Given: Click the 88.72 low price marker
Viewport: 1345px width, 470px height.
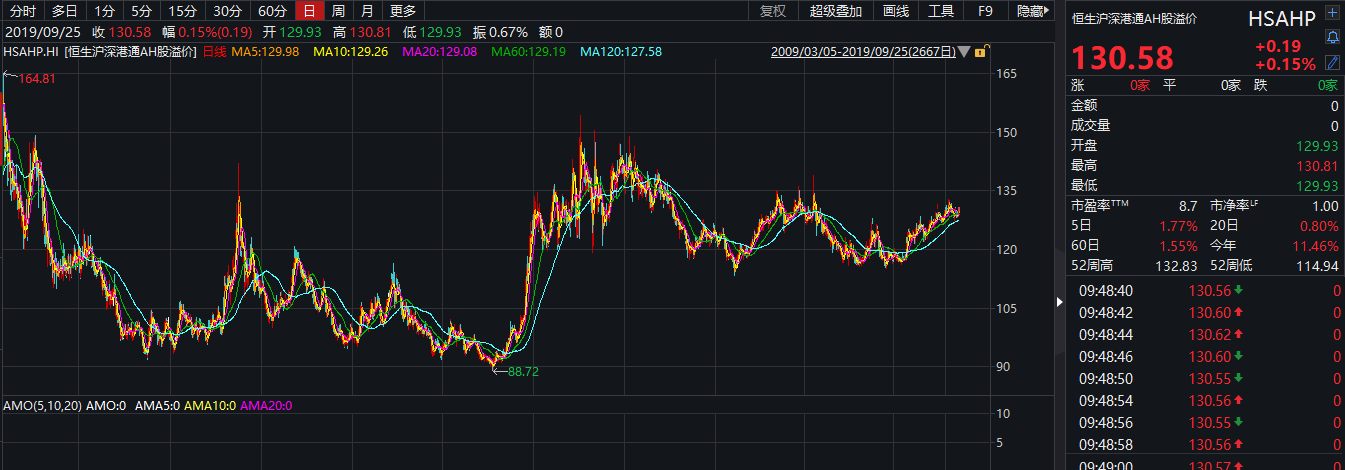Looking at the screenshot, I should point(523,371).
